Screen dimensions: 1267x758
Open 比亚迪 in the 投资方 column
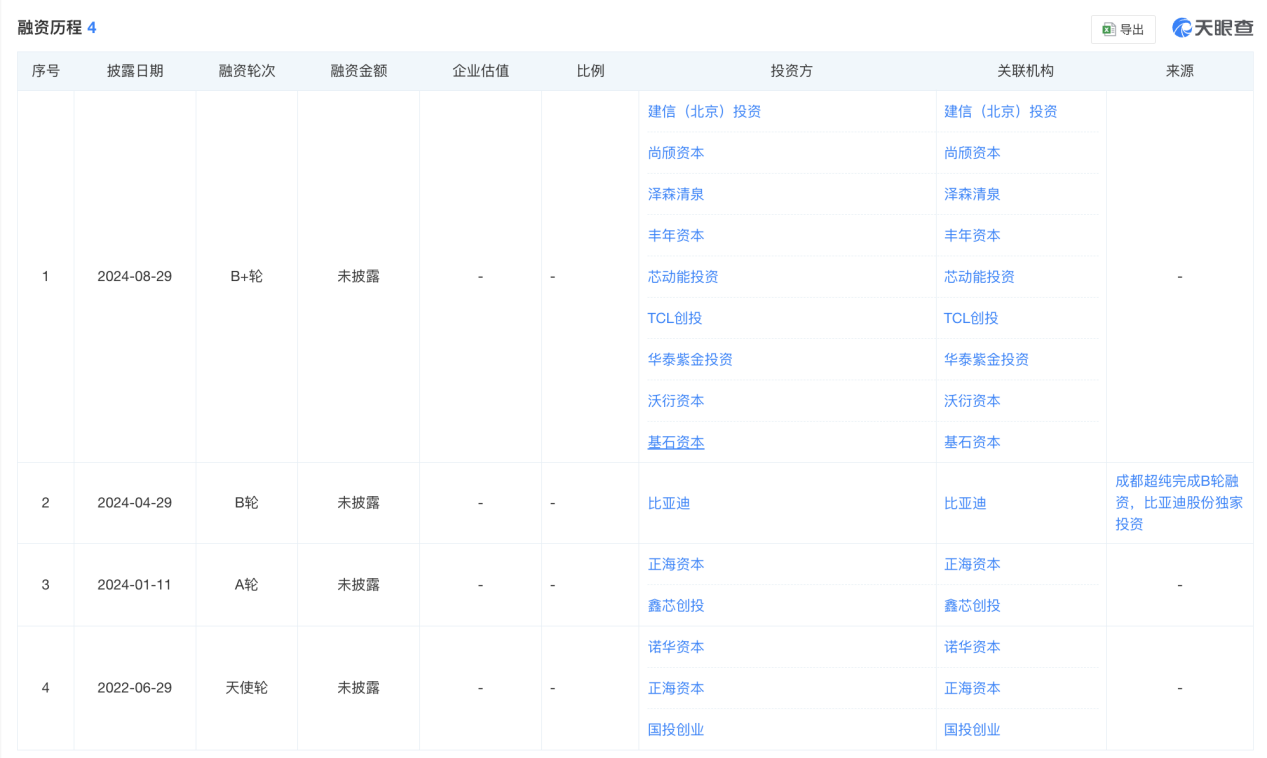pyautogui.click(x=669, y=503)
